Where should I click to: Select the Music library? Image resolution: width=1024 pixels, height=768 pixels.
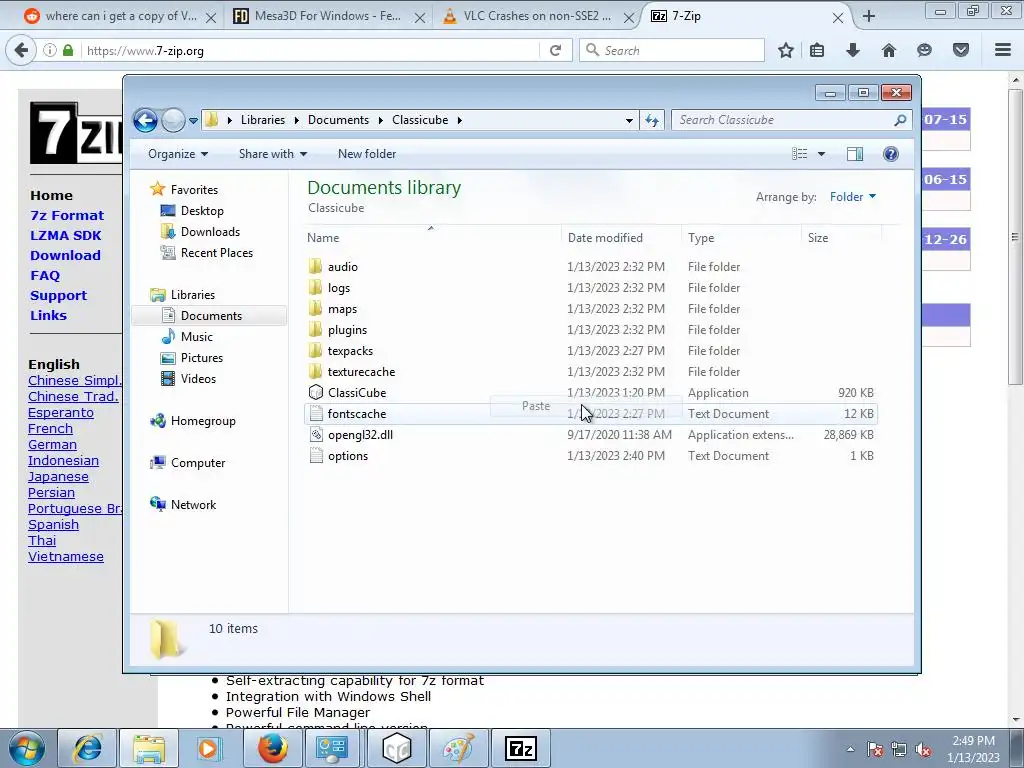click(197, 337)
